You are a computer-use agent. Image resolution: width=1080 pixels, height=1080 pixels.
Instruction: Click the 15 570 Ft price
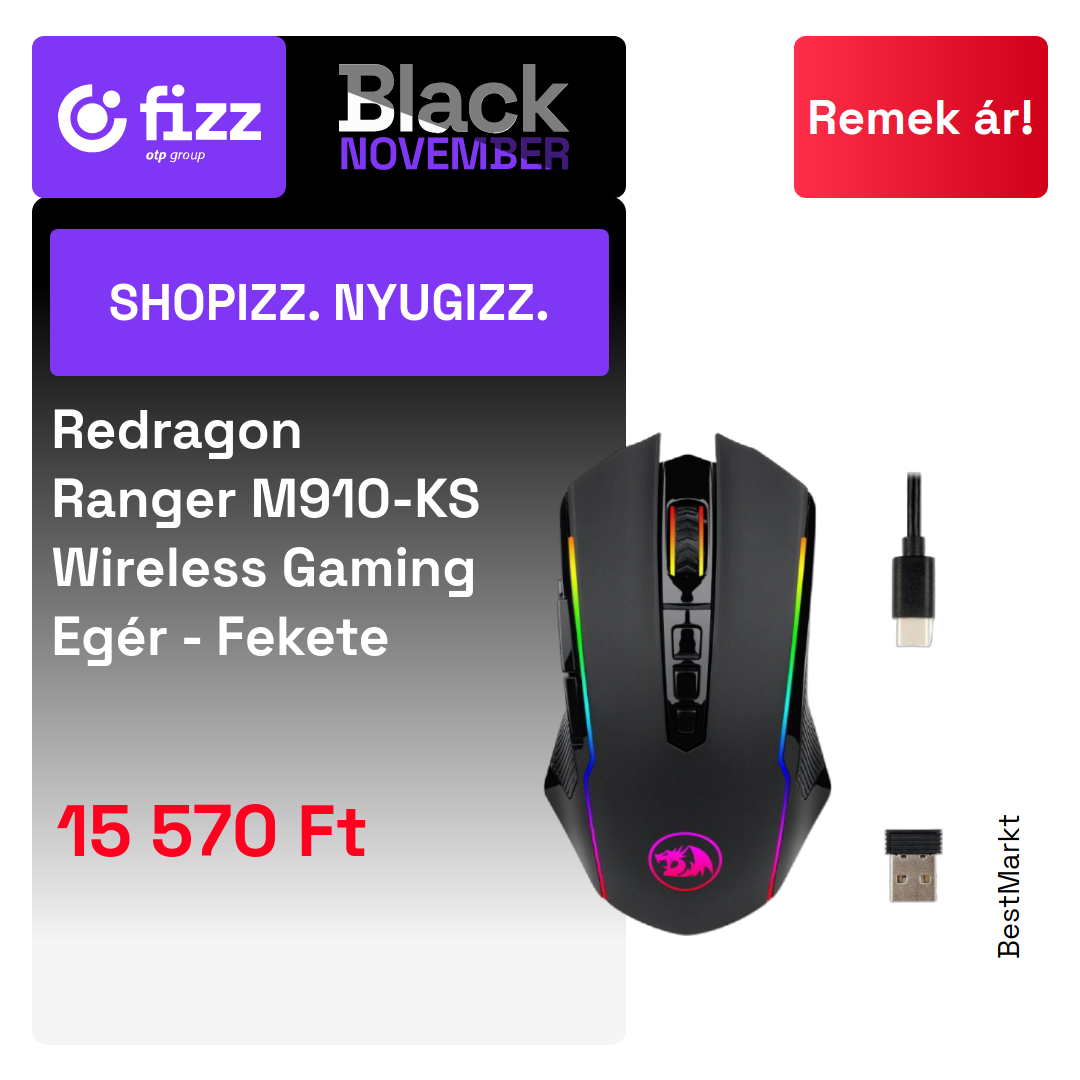[x=211, y=832]
